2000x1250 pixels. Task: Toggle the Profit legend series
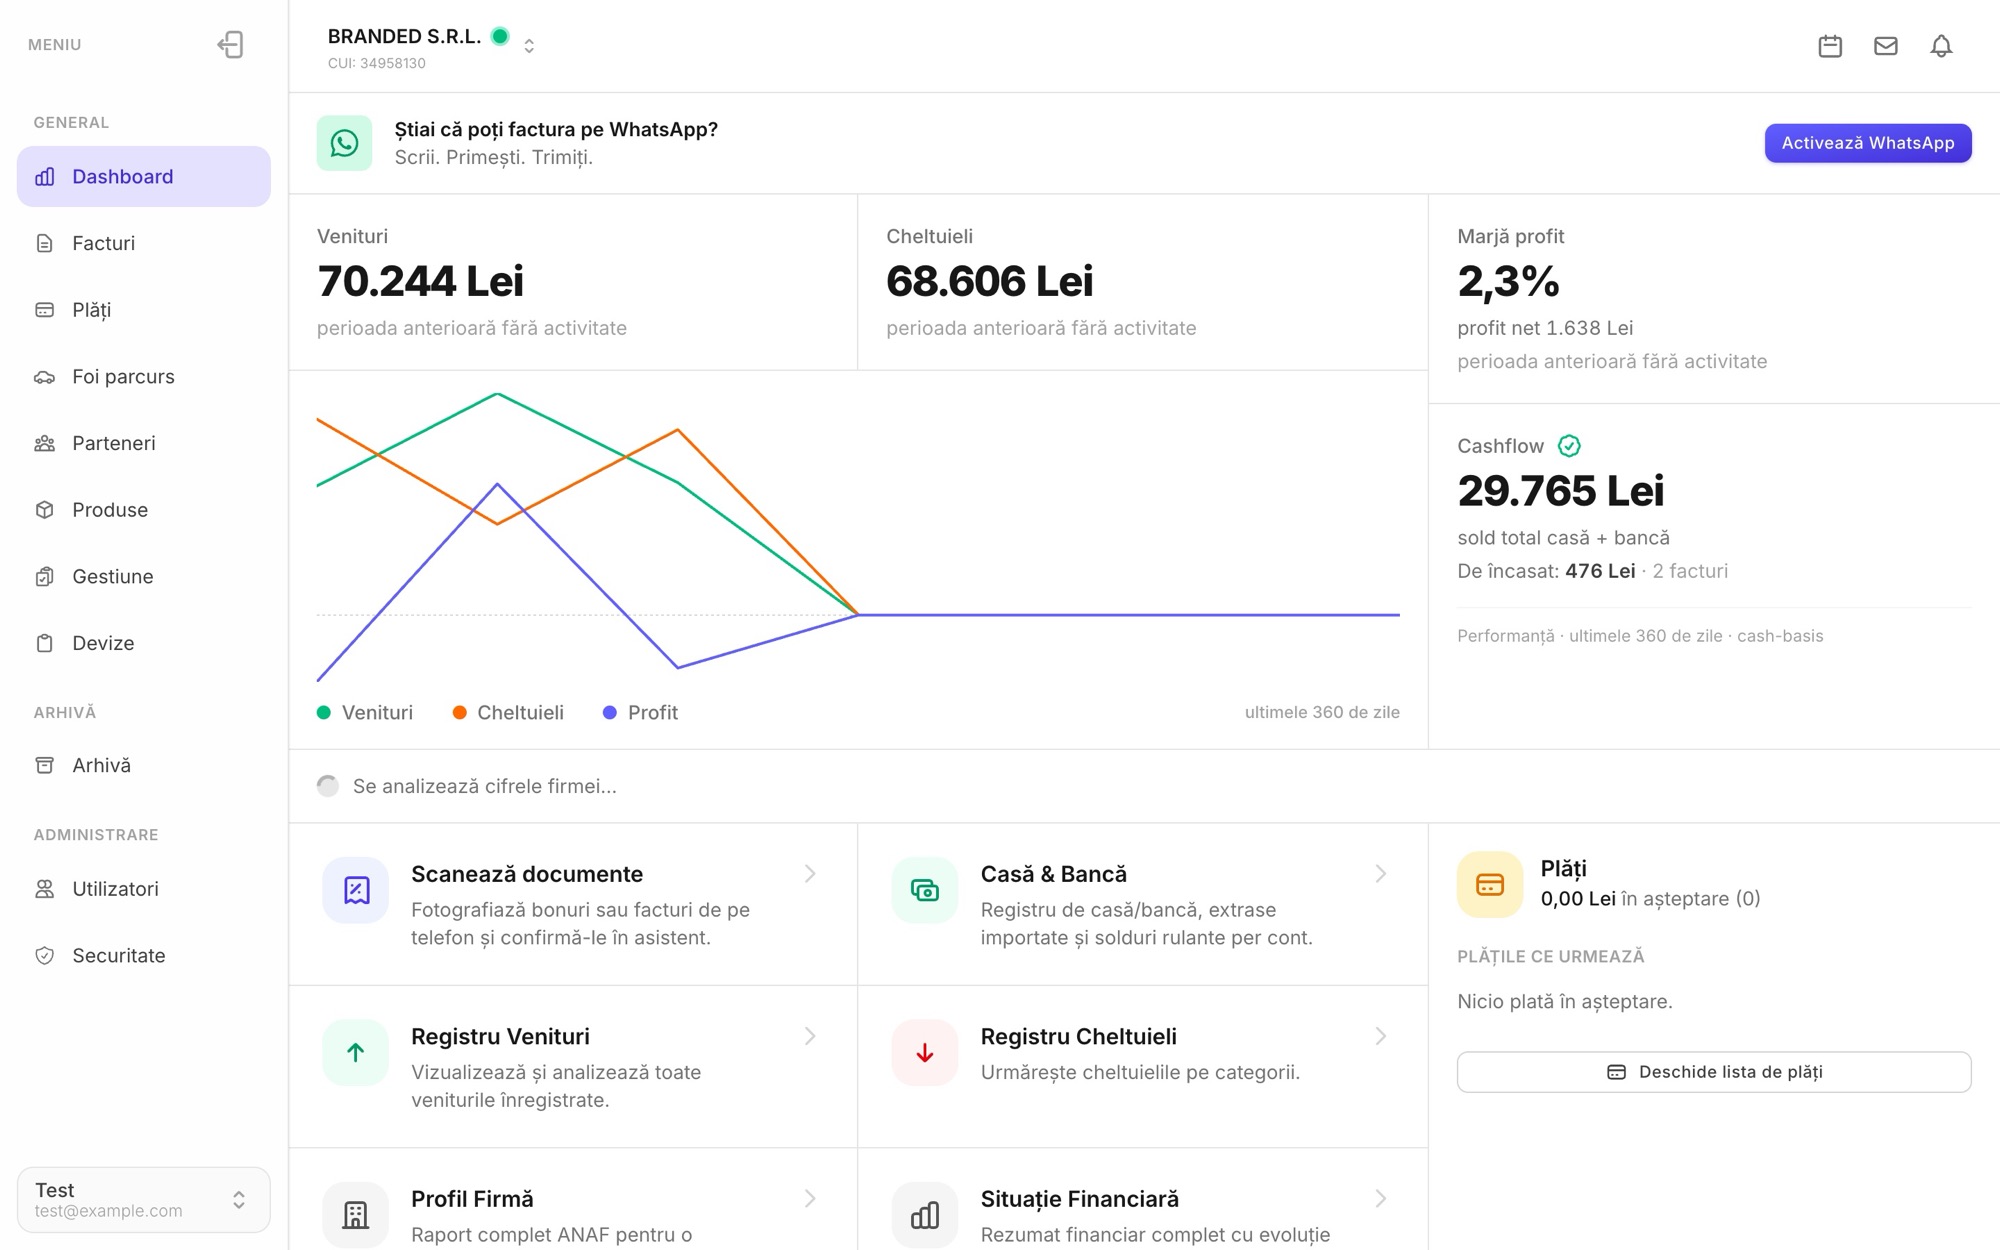point(640,713)
